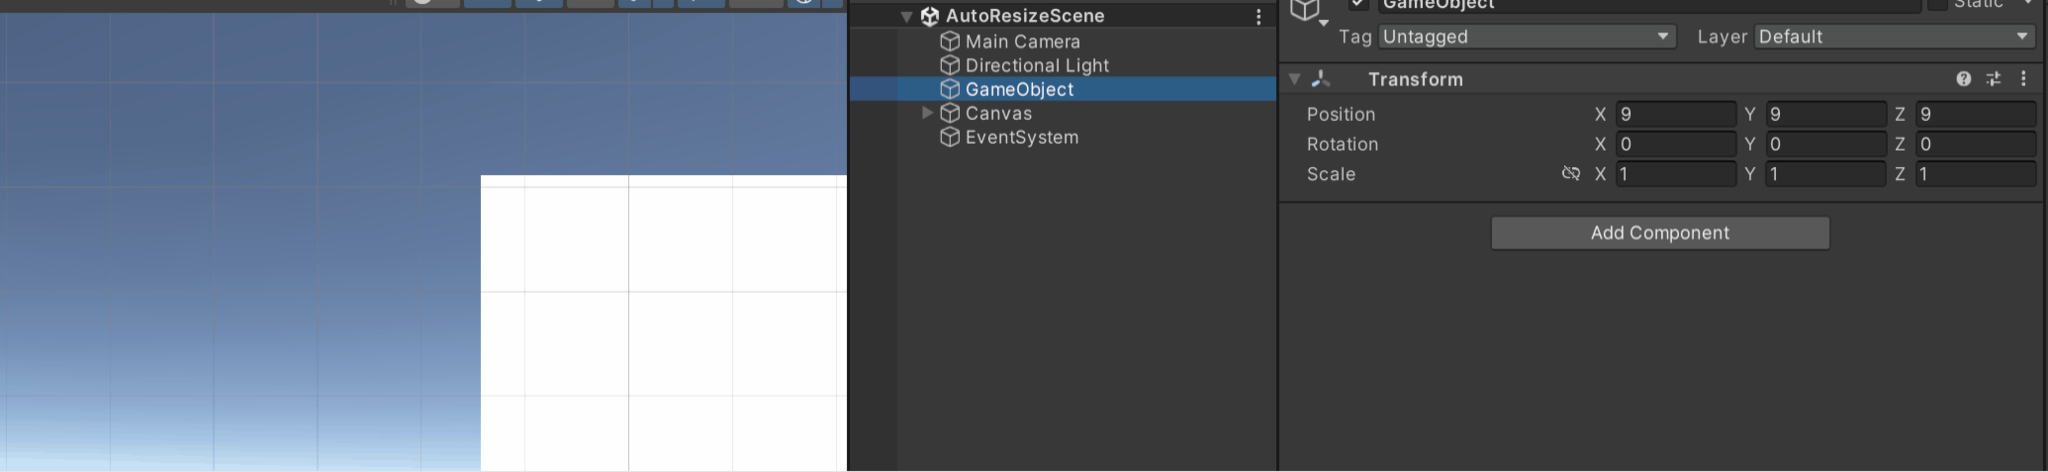Toggle the GameObject active checkbox
Screen dimensions: 2048x472
pyautogui.click(x=1358, y=4)
